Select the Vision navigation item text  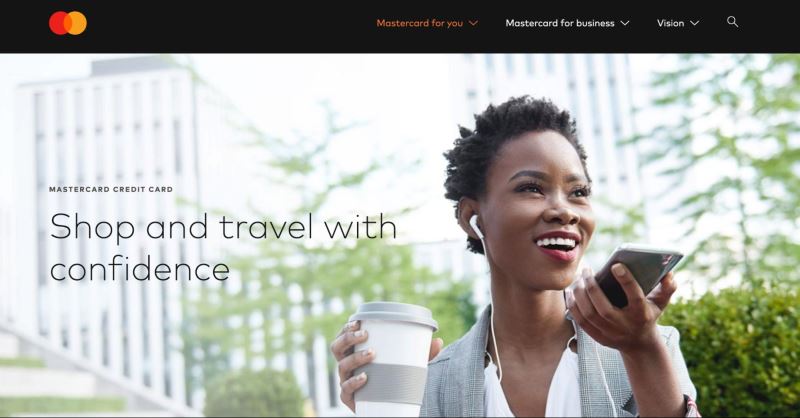tap(670, 23)
